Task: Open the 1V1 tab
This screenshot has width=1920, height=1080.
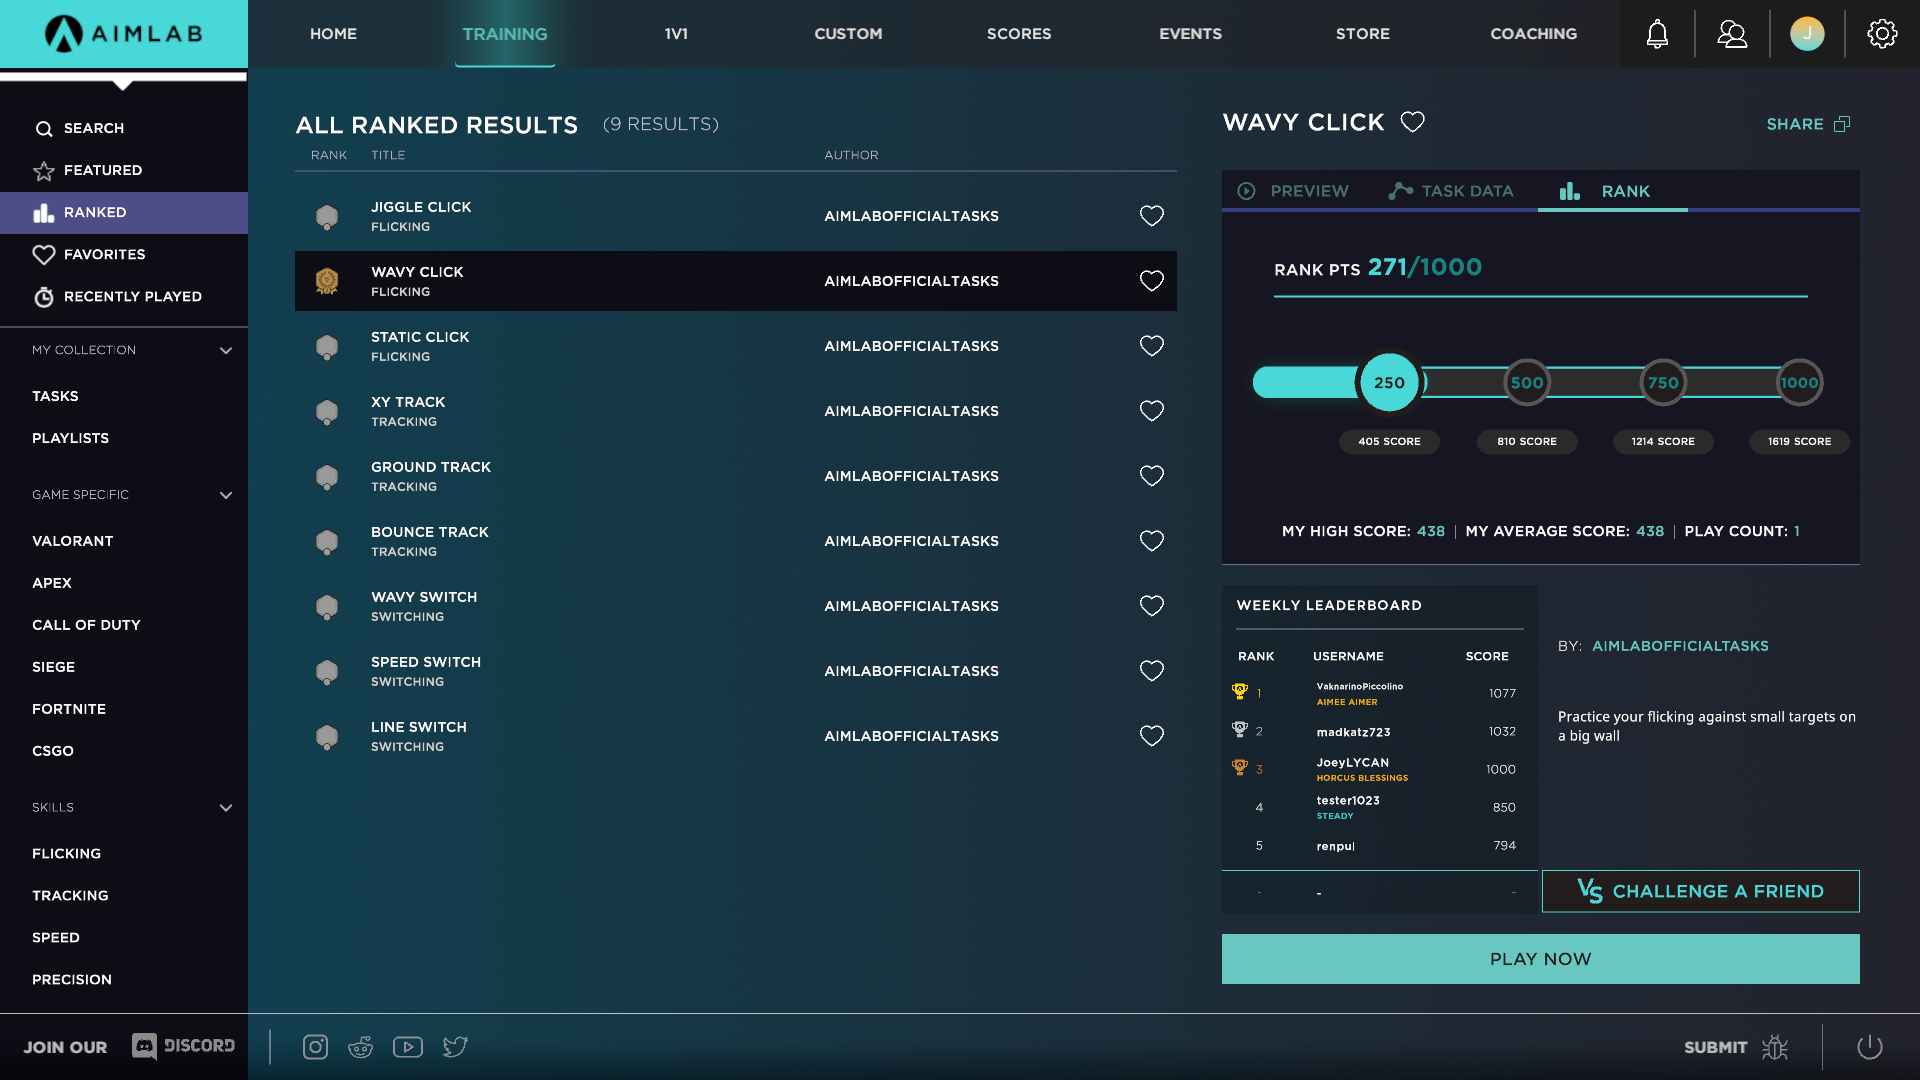Action: (676, 34)
